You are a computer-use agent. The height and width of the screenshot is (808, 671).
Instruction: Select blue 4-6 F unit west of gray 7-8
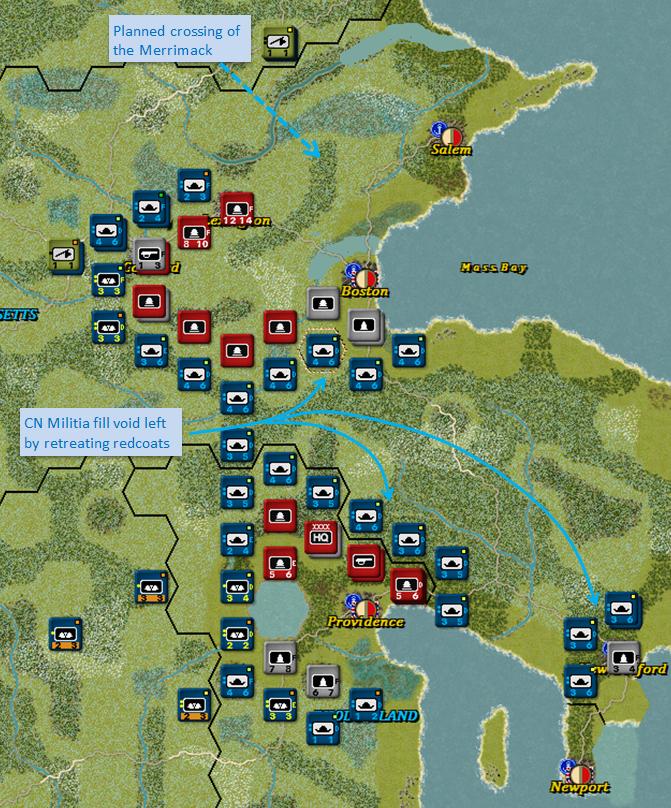(x=237, y=681)
